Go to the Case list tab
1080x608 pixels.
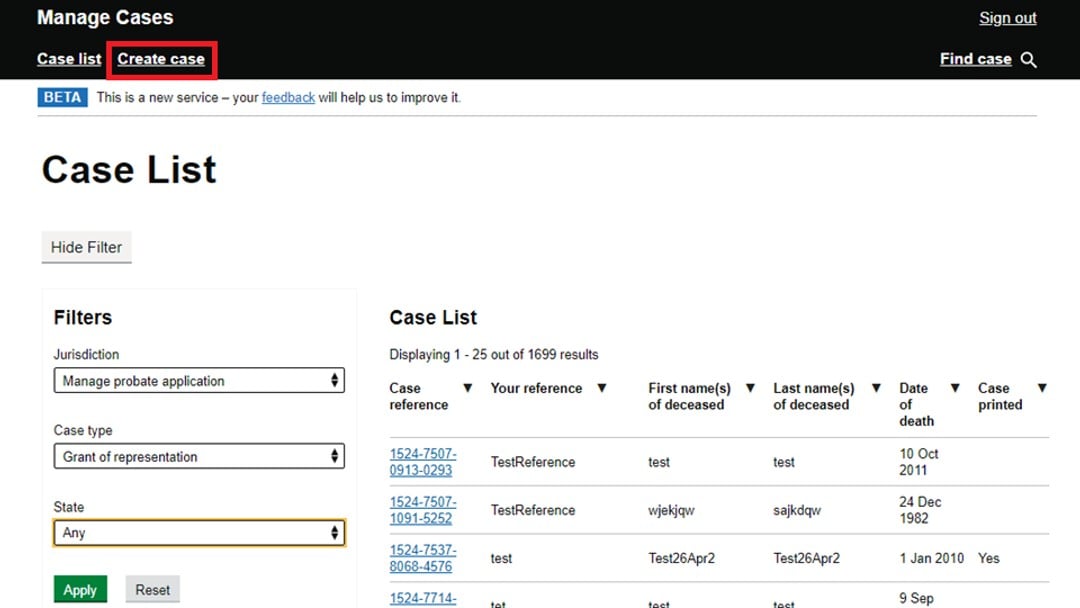pos(69,59)
